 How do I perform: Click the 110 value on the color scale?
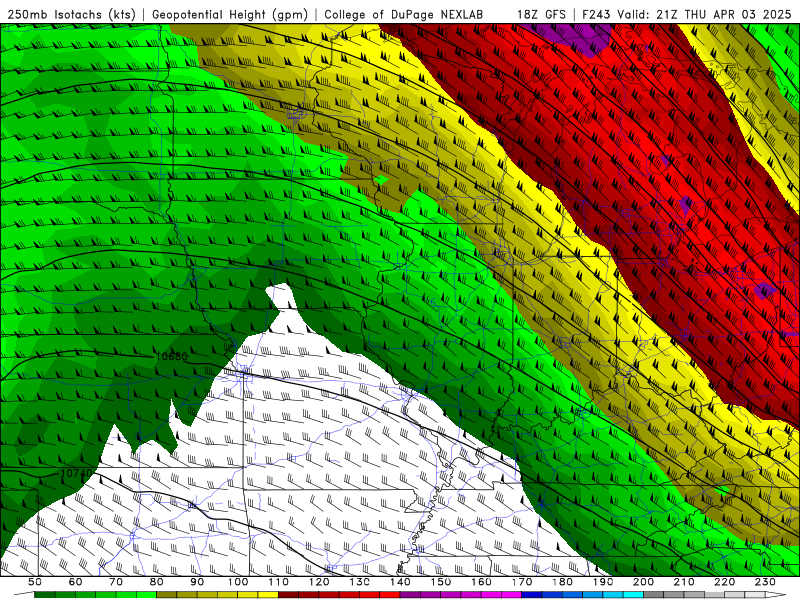point(279,582)
